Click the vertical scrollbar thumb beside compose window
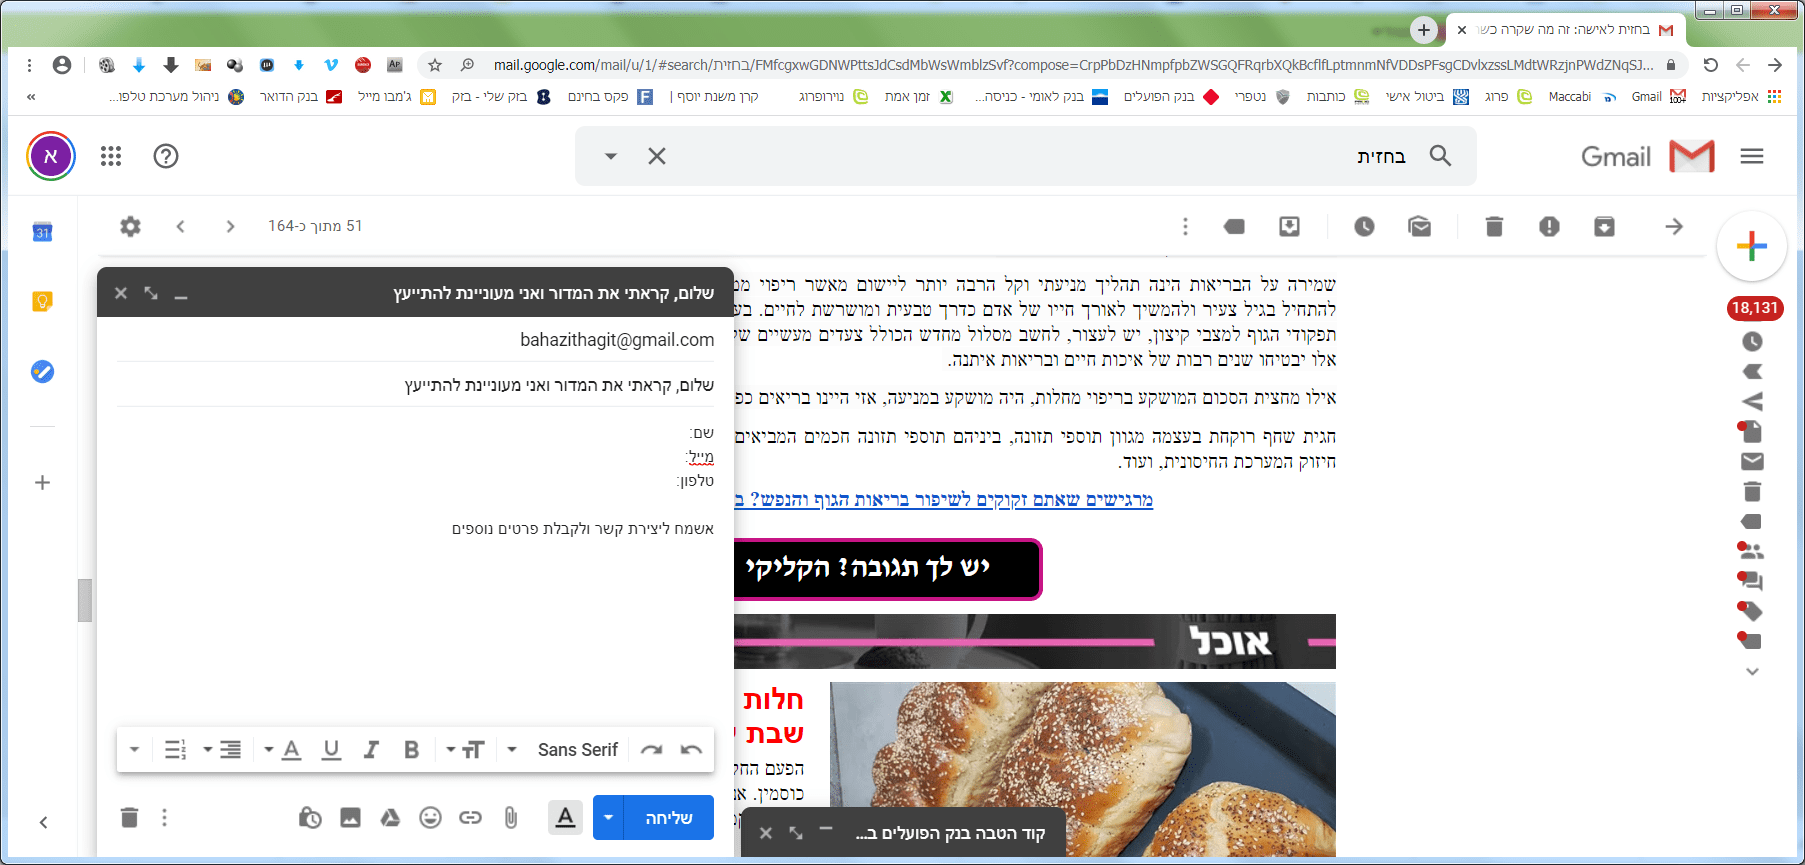 coord(85,600)
